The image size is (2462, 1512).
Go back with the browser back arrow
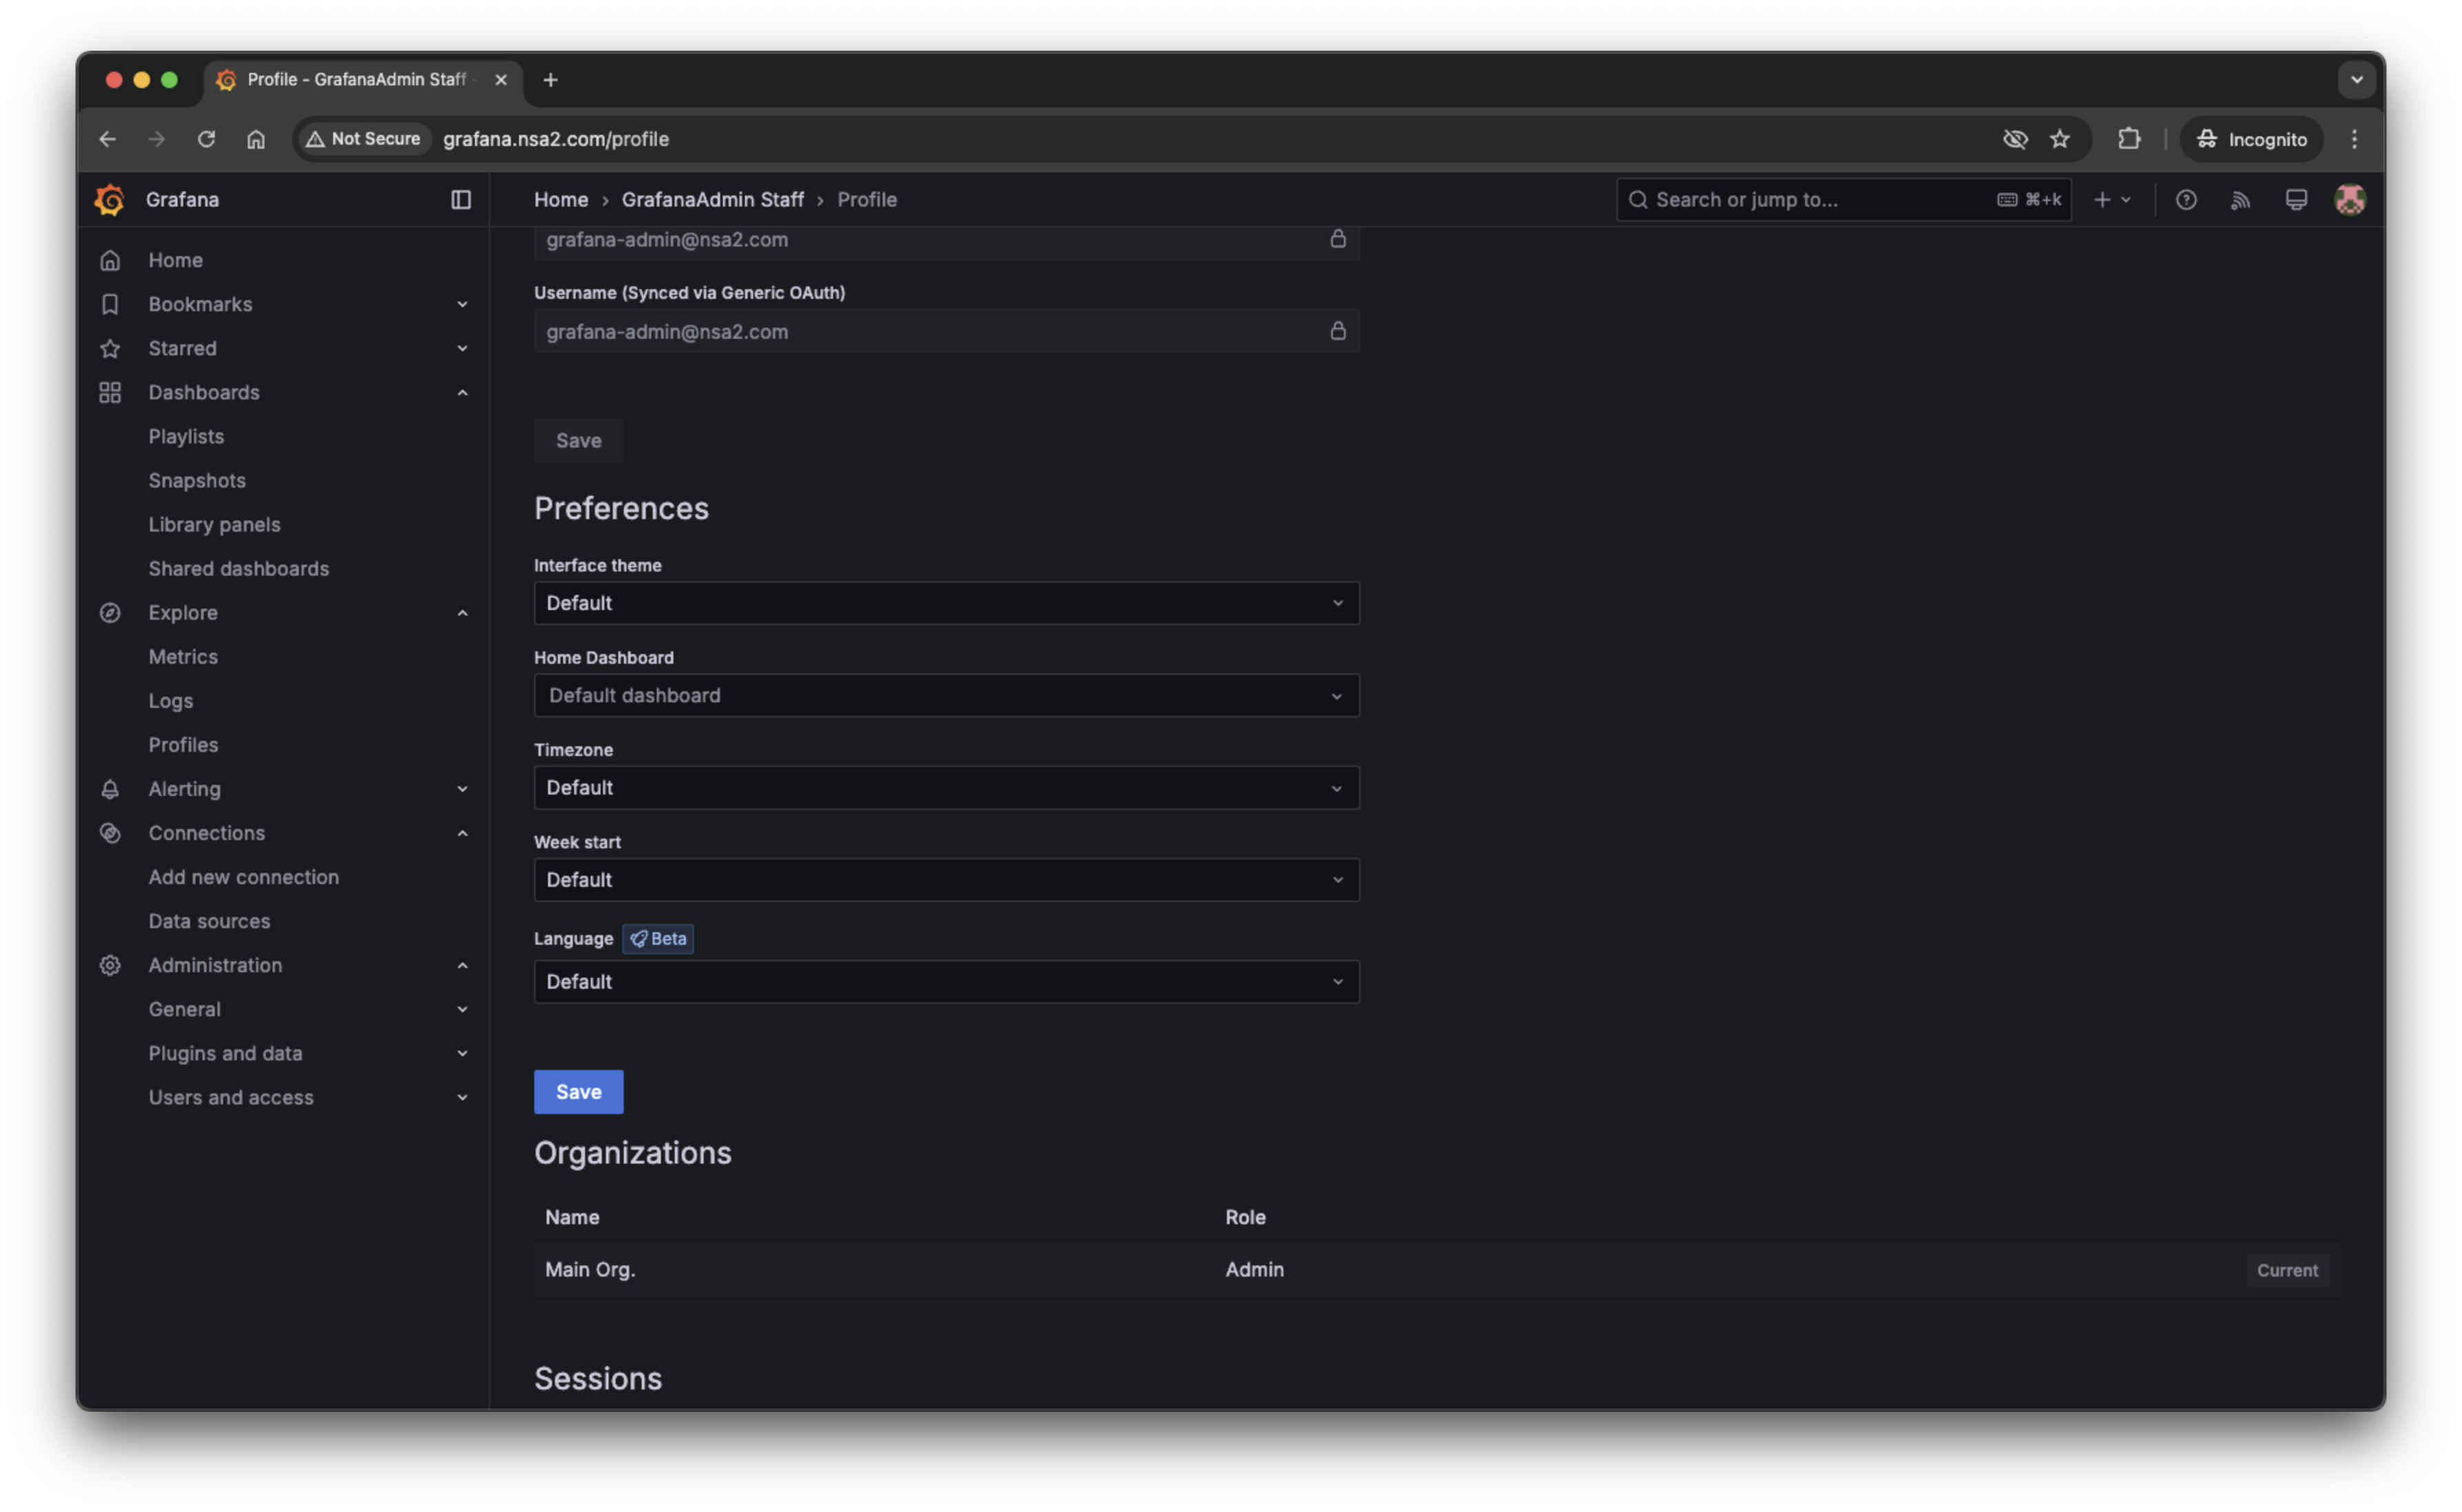tap(107, 139)
